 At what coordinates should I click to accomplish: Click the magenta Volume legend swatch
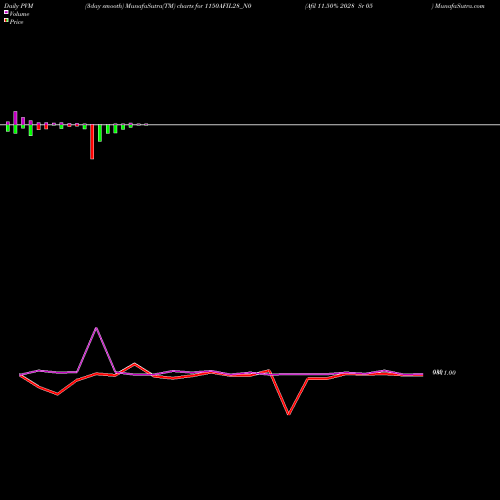(6, 12)
